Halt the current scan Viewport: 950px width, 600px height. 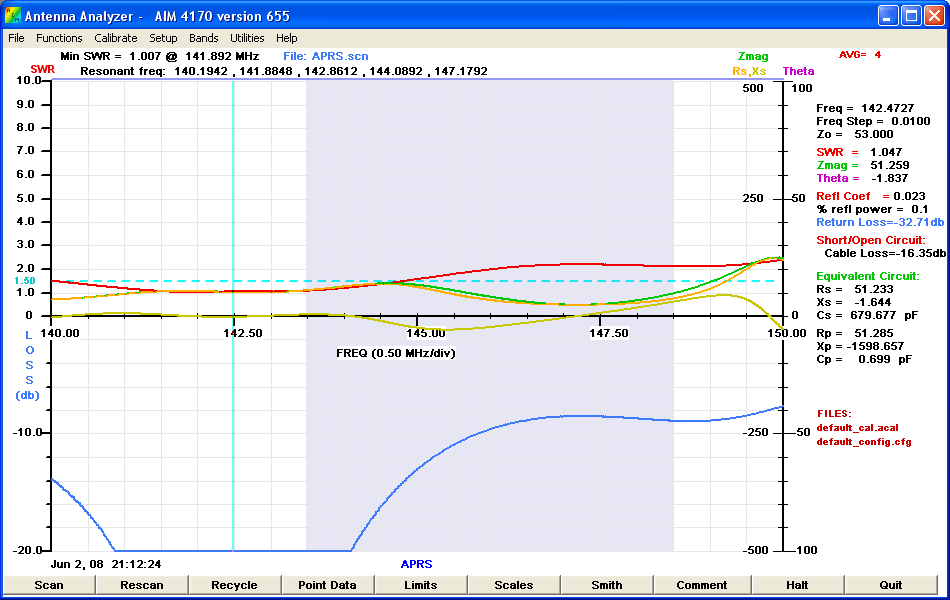pyautogui.click(x=797, y=585)
